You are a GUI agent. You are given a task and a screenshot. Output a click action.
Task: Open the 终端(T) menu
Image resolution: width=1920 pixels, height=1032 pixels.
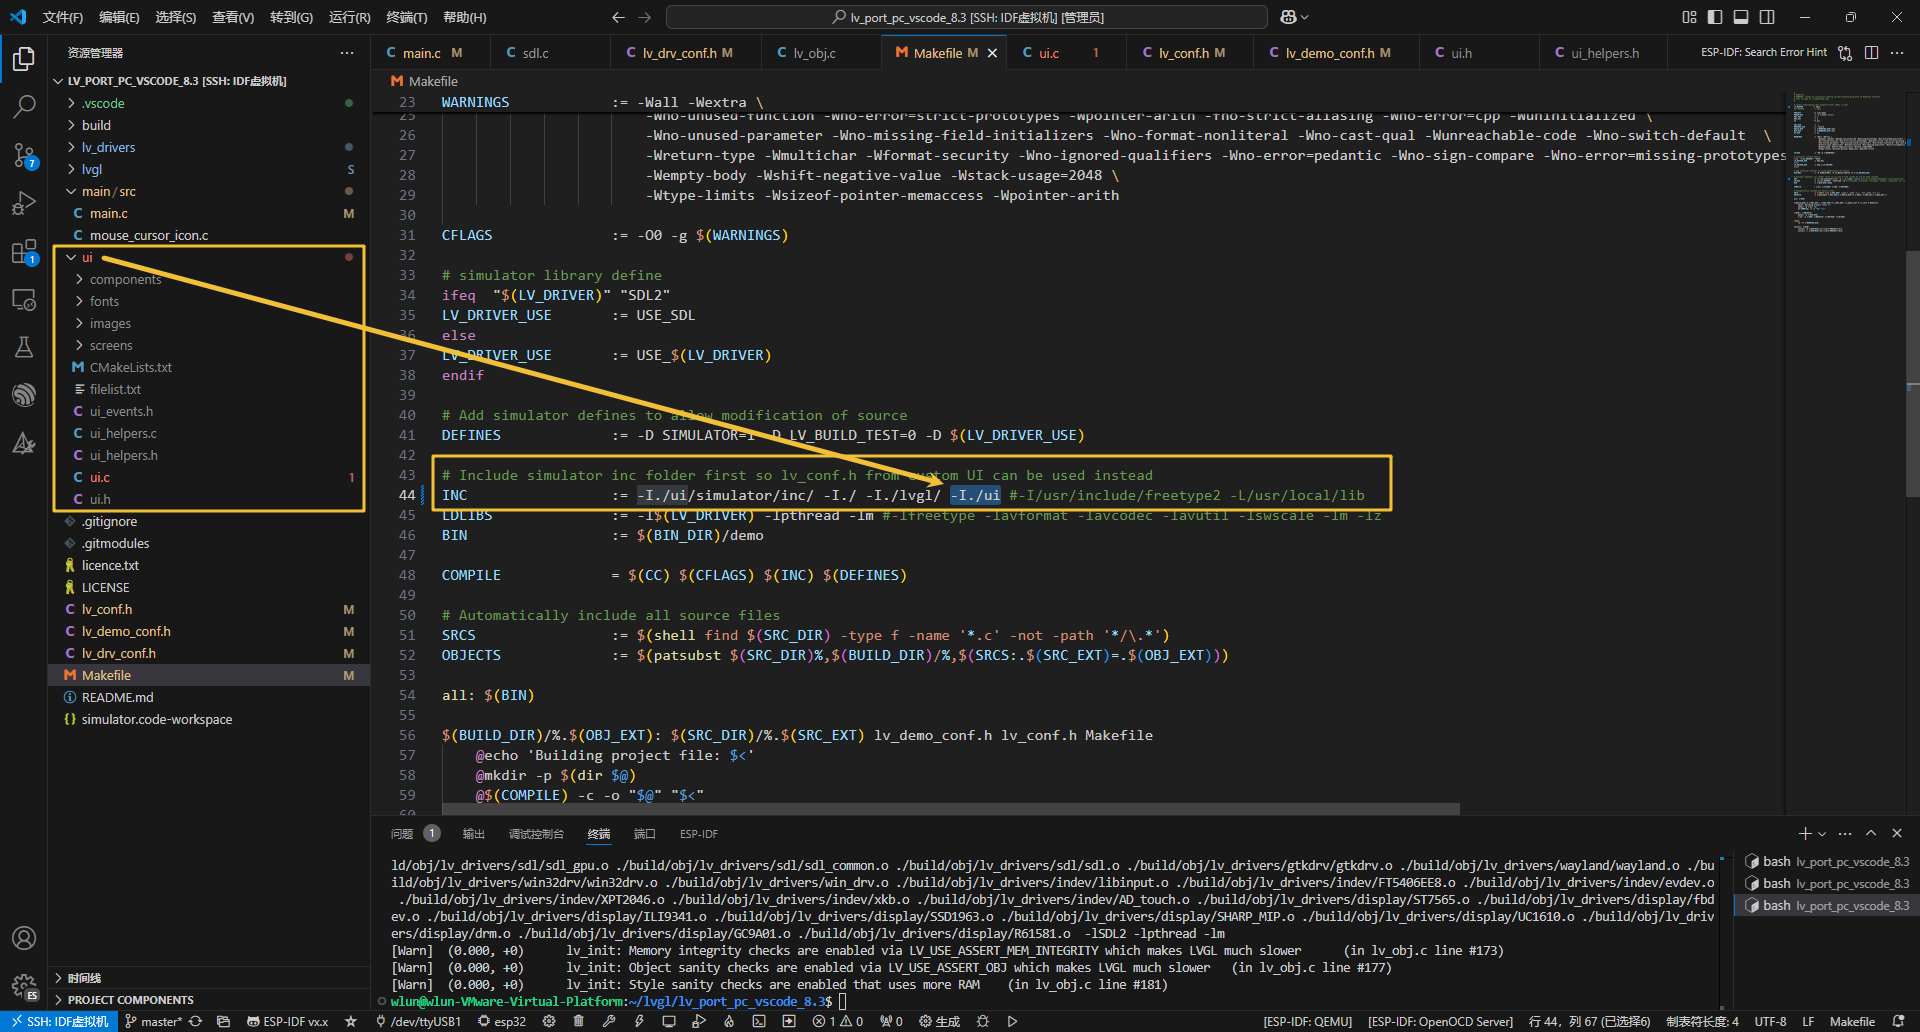pyautogui.click(x=407, y=17)
